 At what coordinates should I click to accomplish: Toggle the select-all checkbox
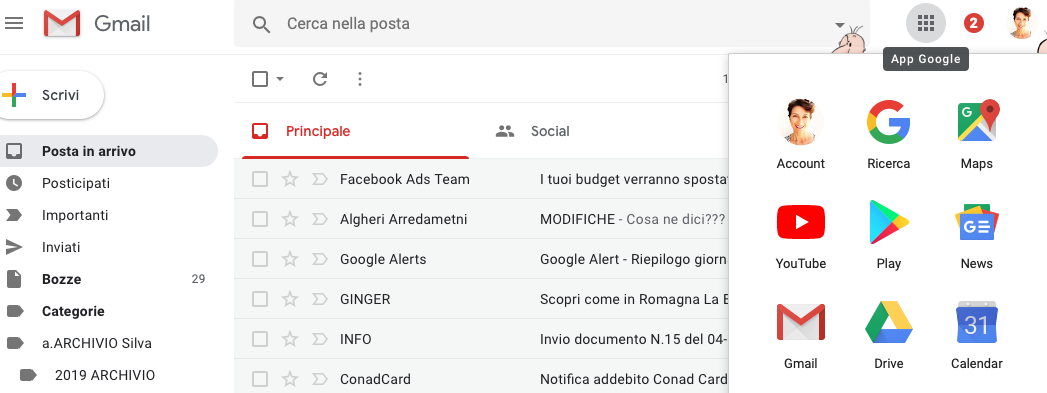coord(260,79)
